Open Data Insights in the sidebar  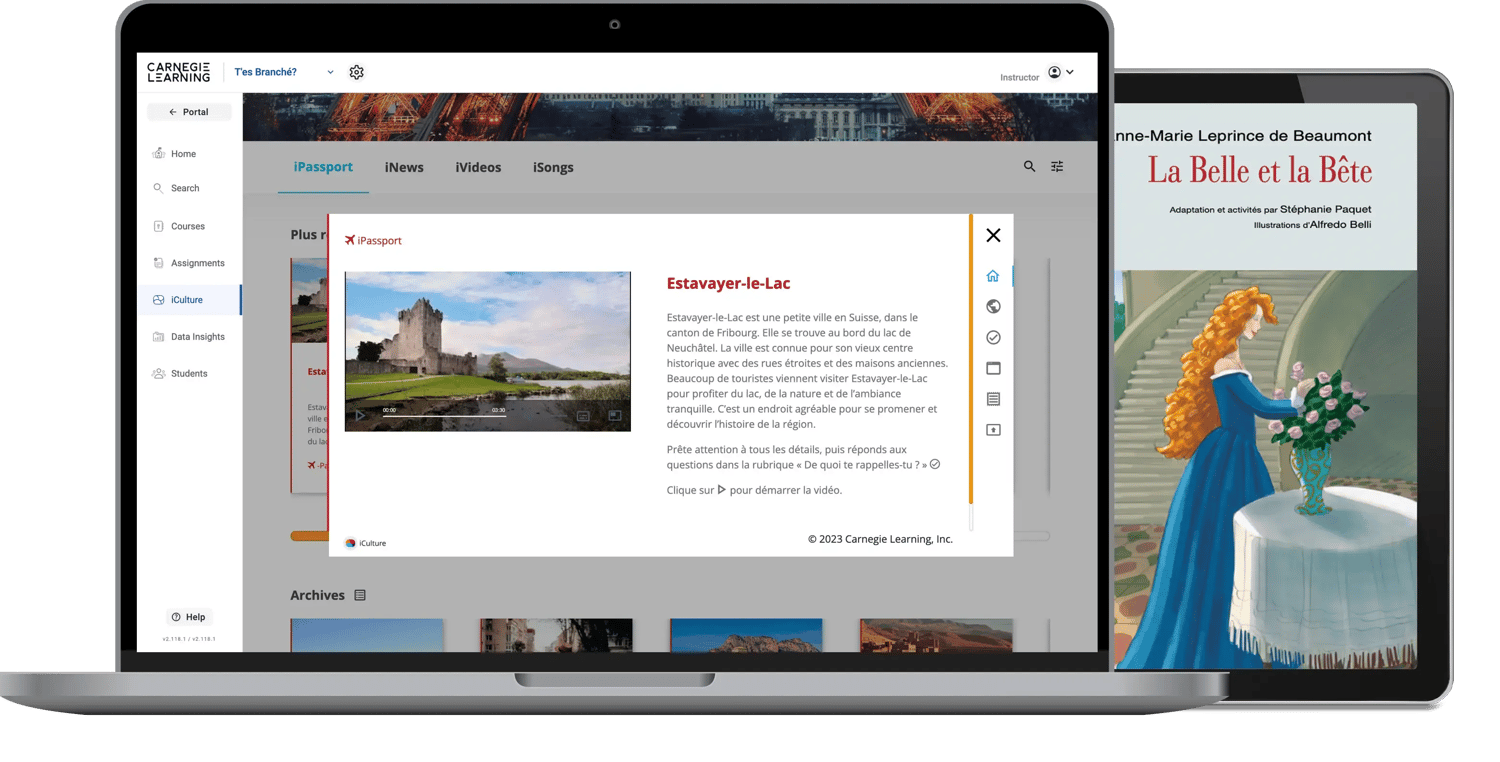[x=189, y=337]
